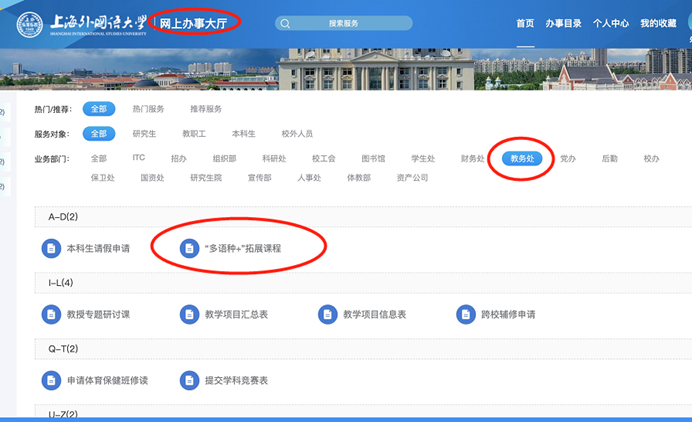Filter service audience by 教职工
Viewport: 692px width, 422px height.
[x=194, y=134]
